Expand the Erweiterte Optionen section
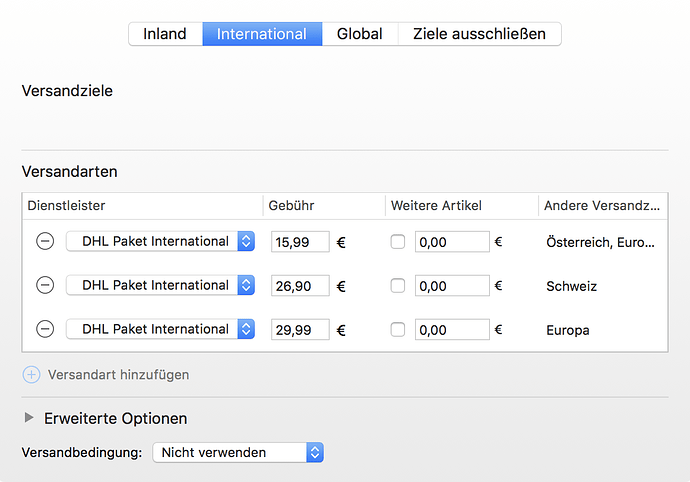The image size is (690, 482). [x=29, y=418]
